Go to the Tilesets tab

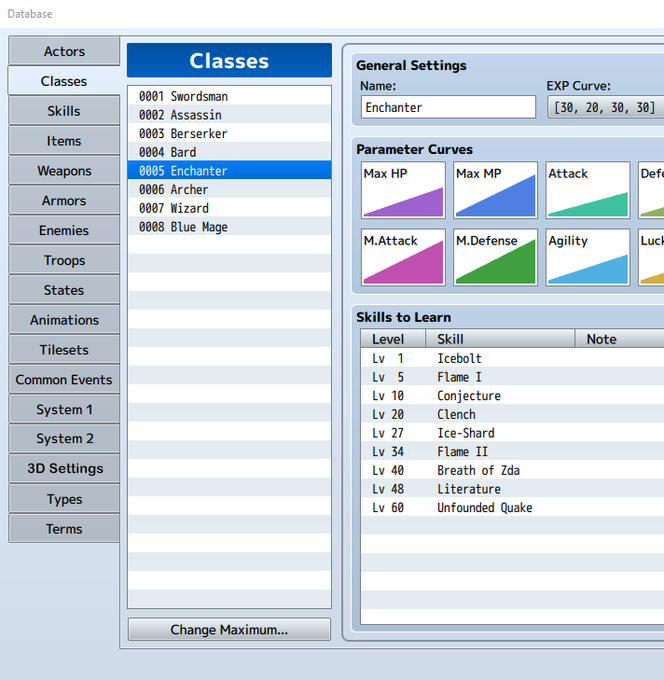click(x=64, y=350)
